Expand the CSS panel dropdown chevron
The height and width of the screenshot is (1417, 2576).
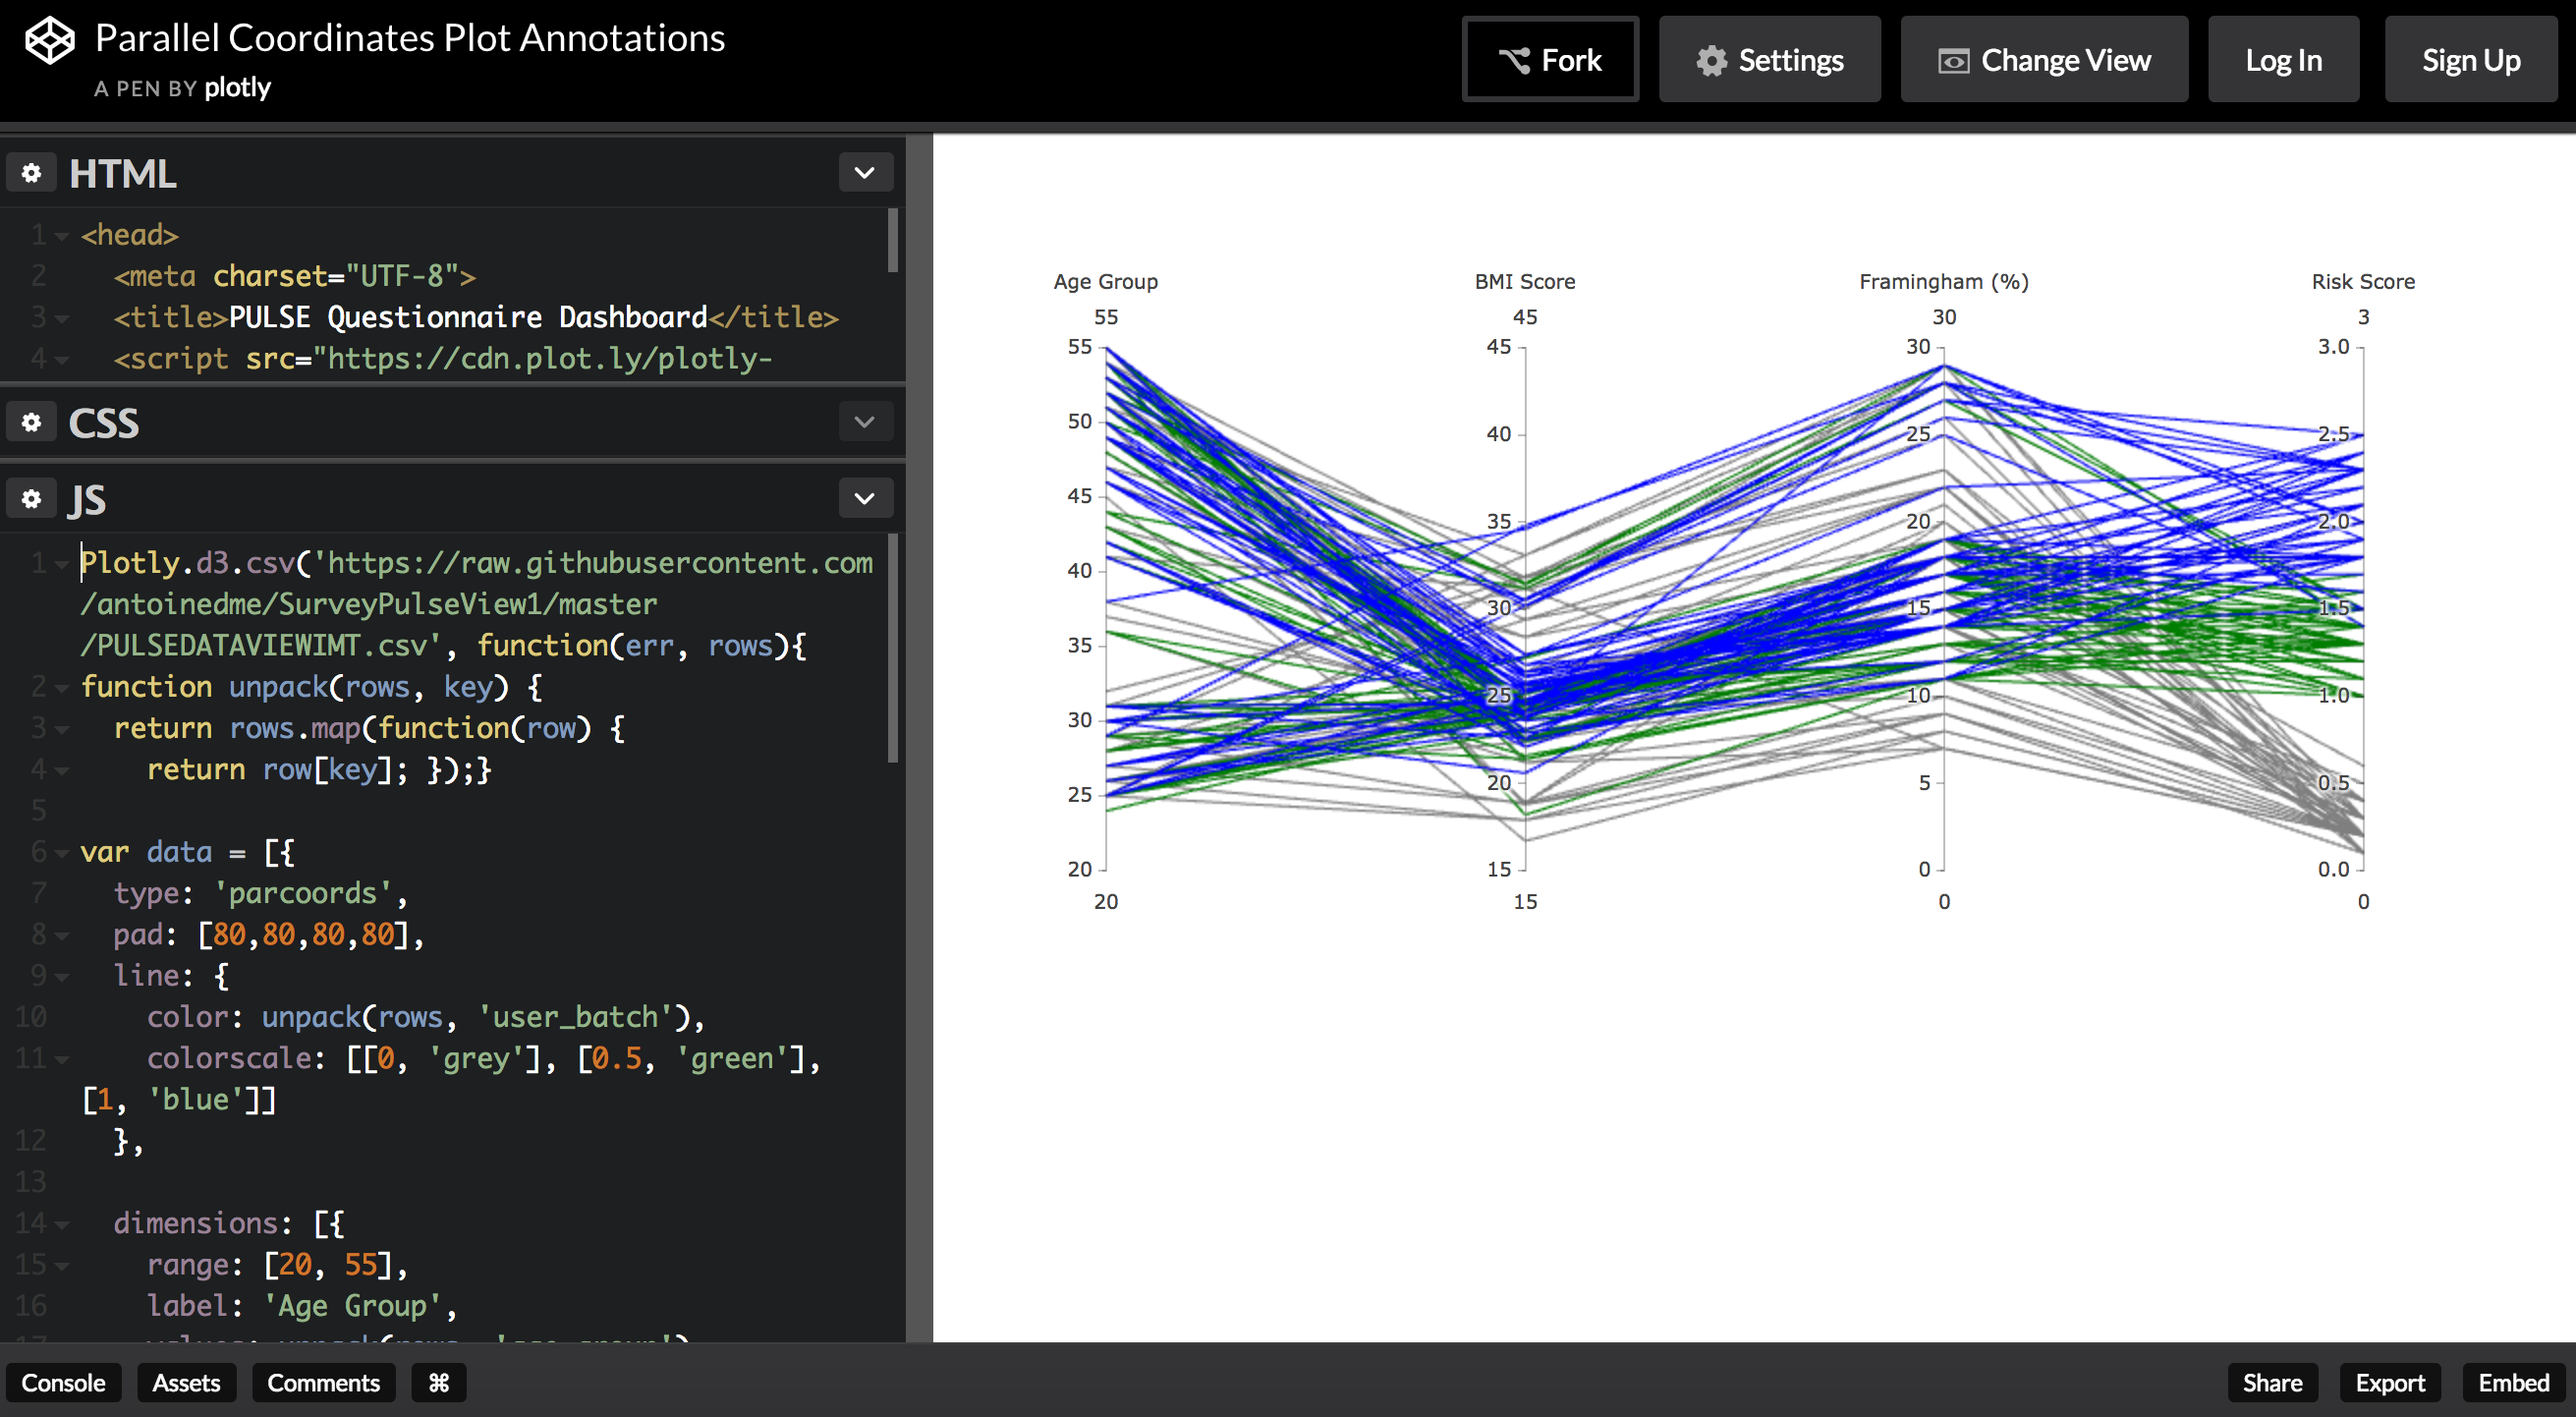865,422
